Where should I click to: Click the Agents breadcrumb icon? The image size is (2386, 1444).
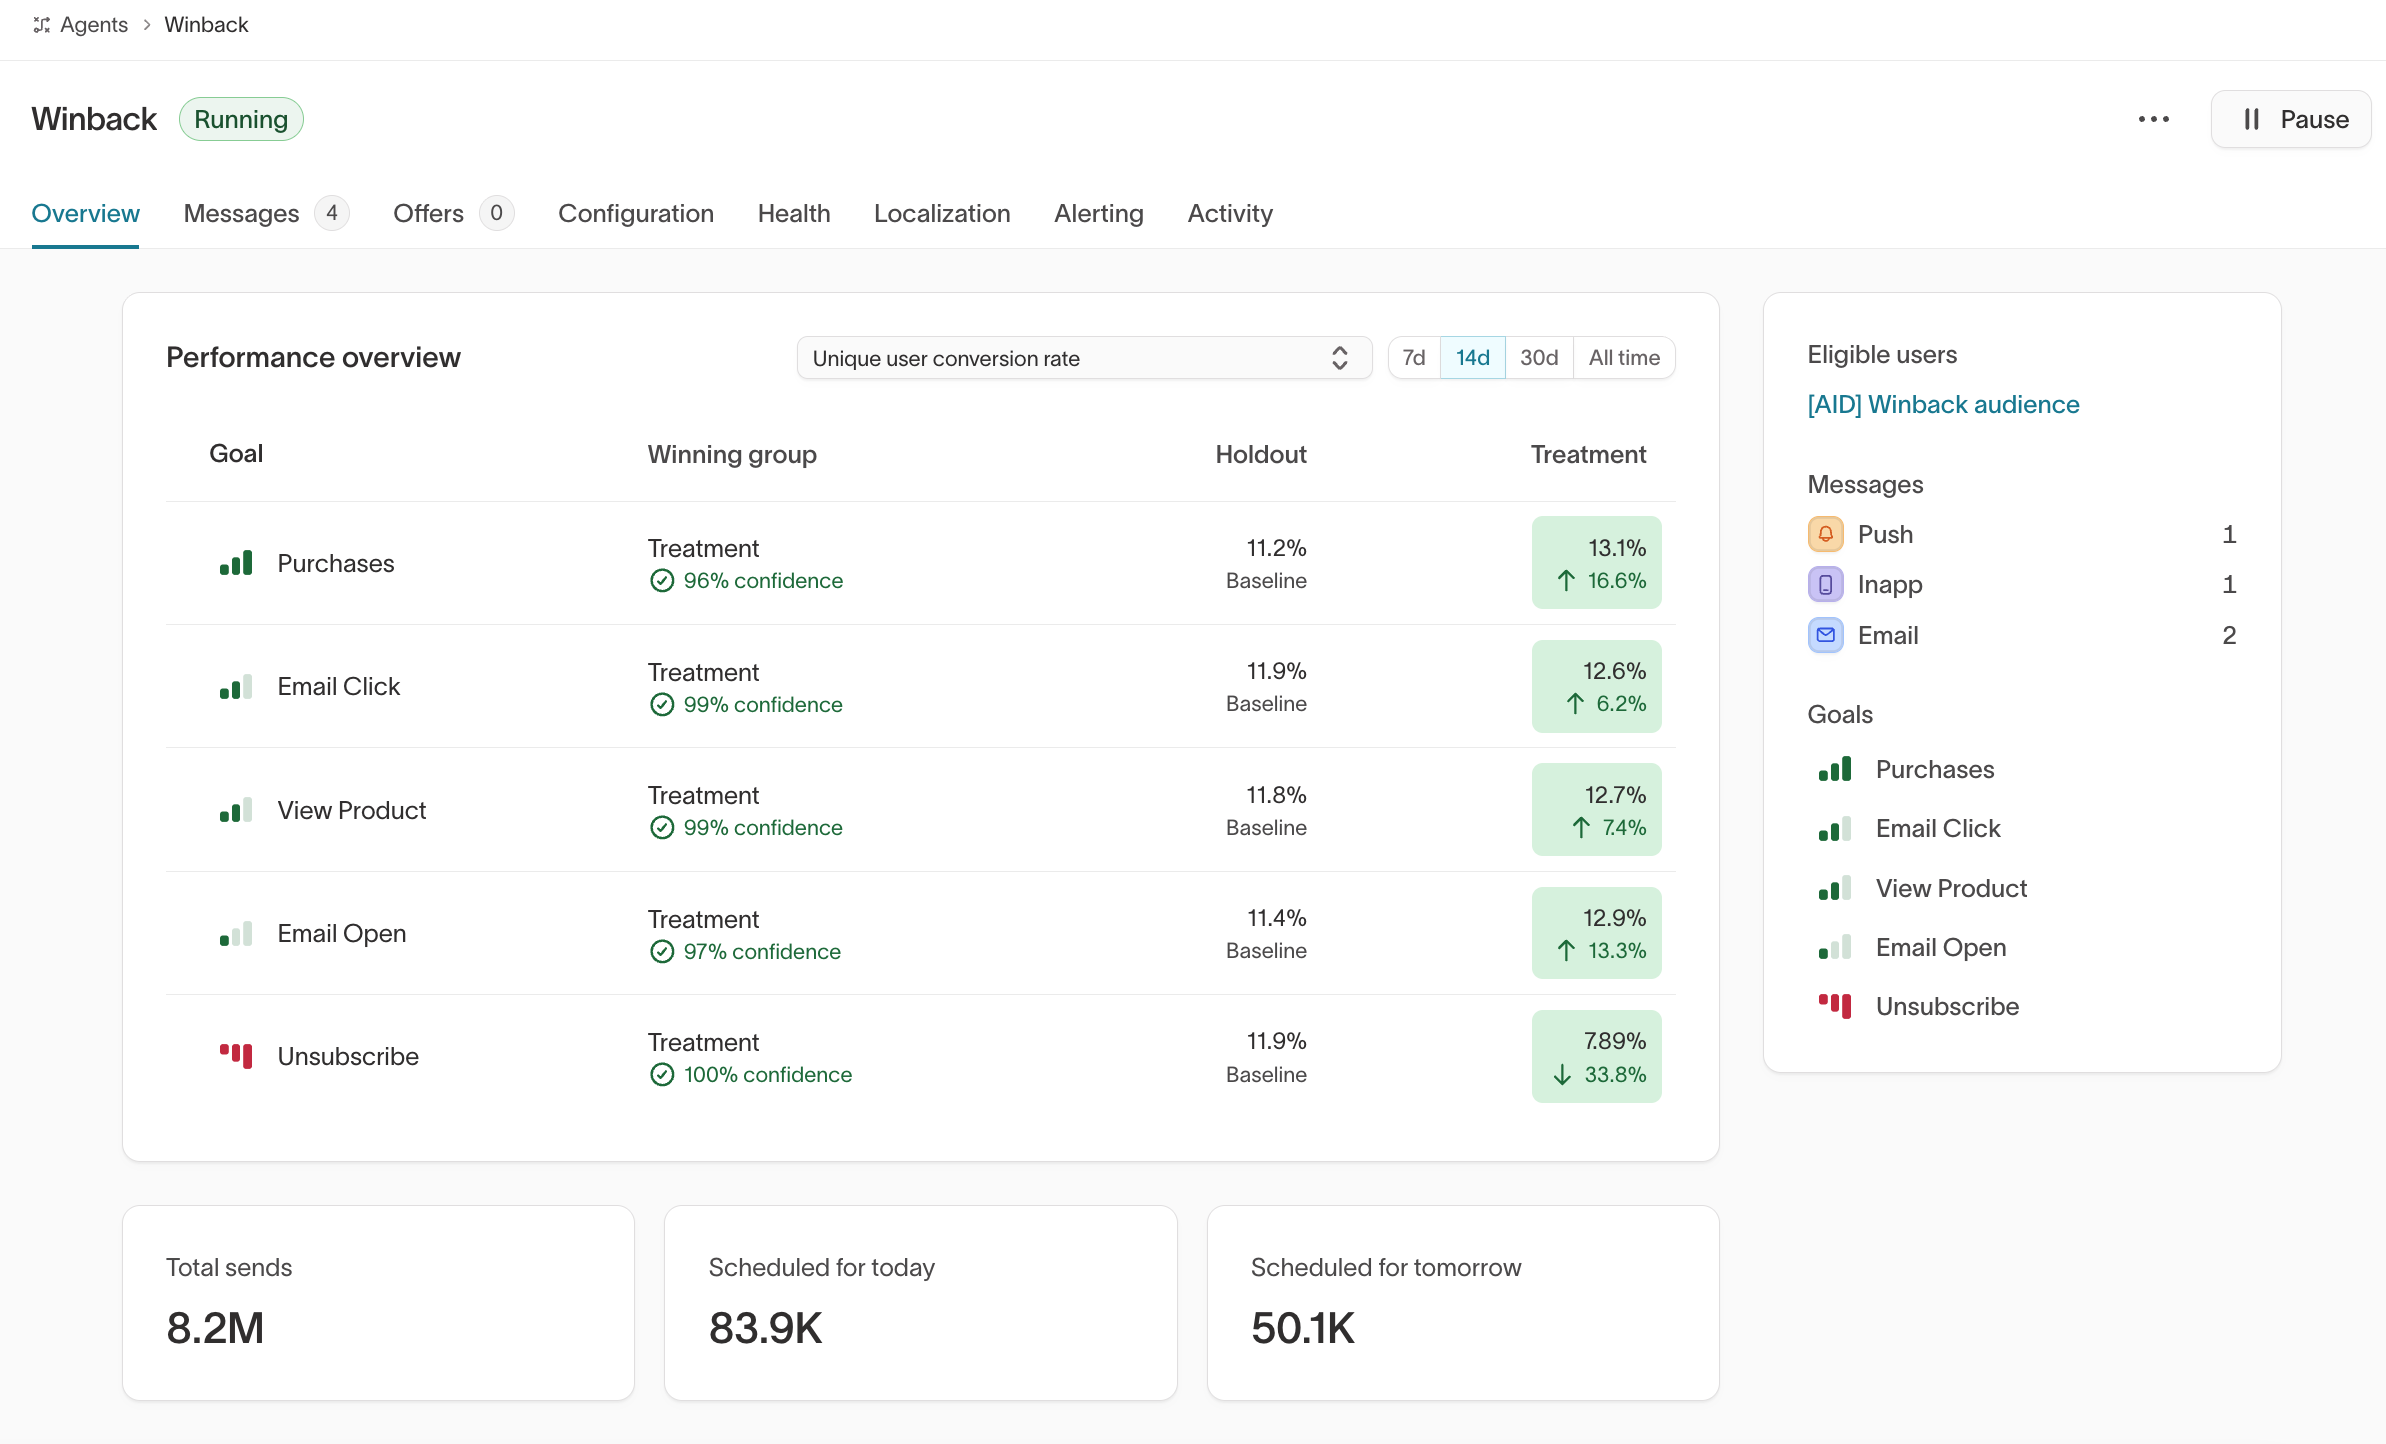click(41, 25)
